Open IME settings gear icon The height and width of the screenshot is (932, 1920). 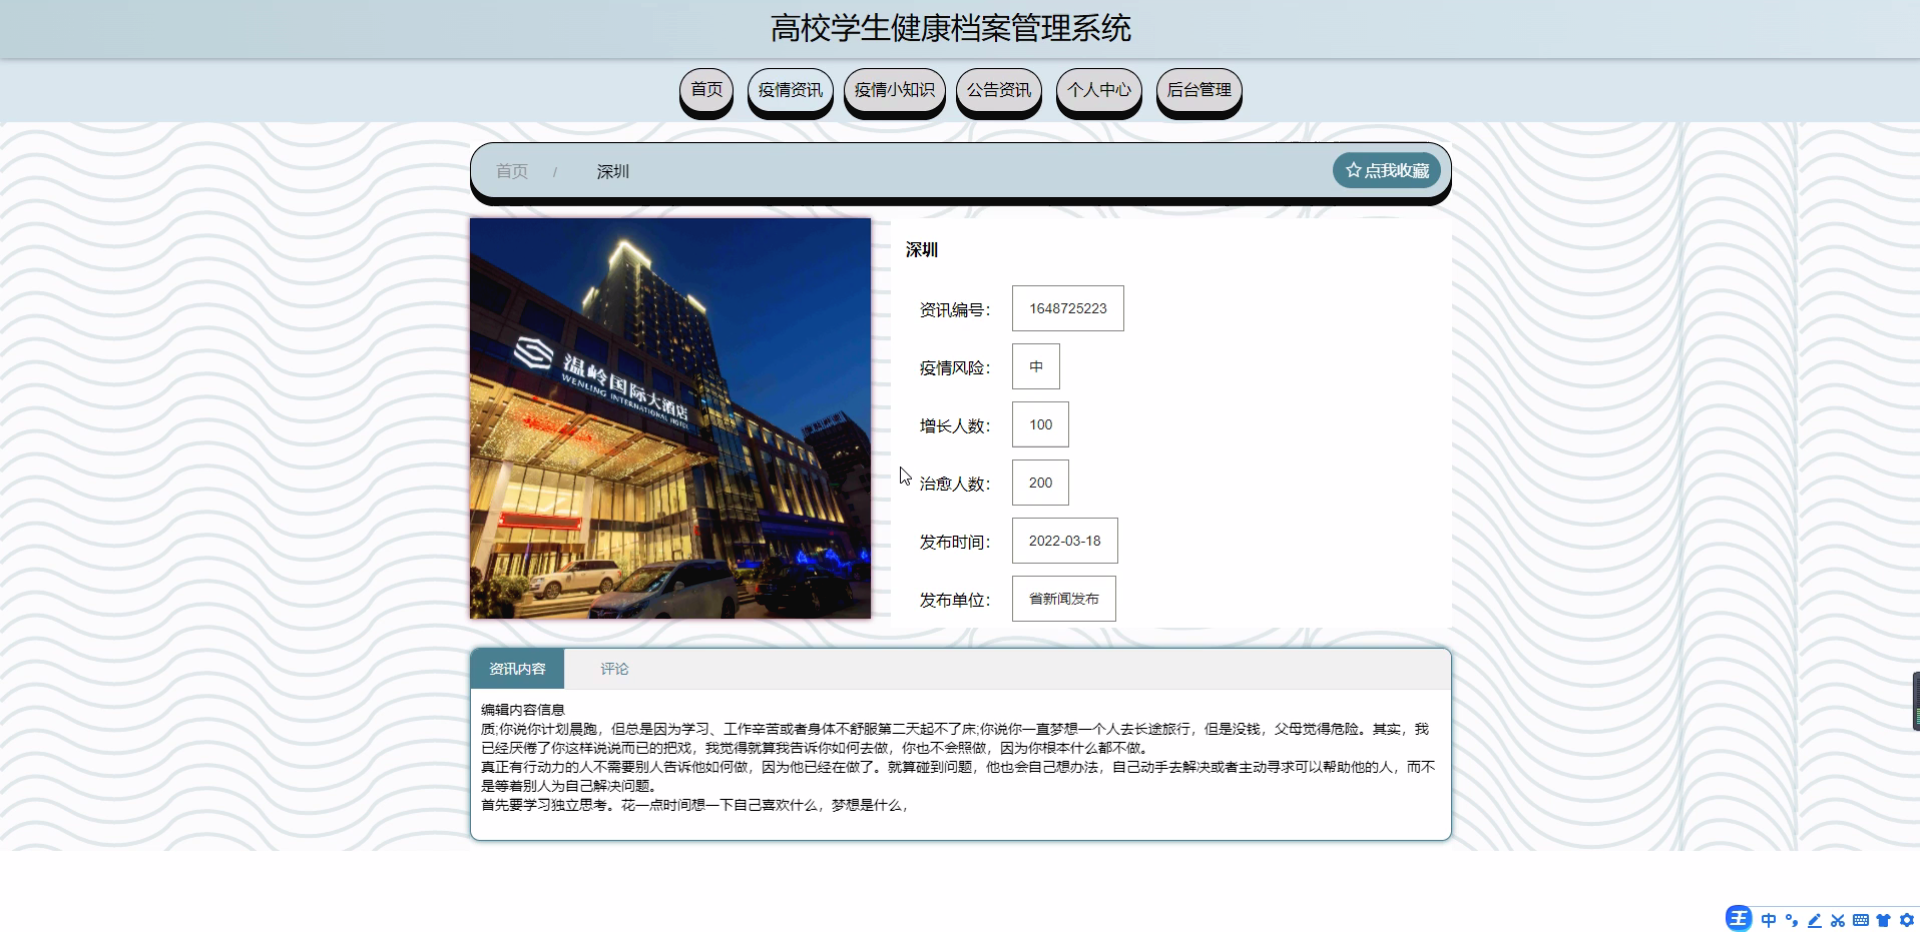click(x=1906, y=920)
